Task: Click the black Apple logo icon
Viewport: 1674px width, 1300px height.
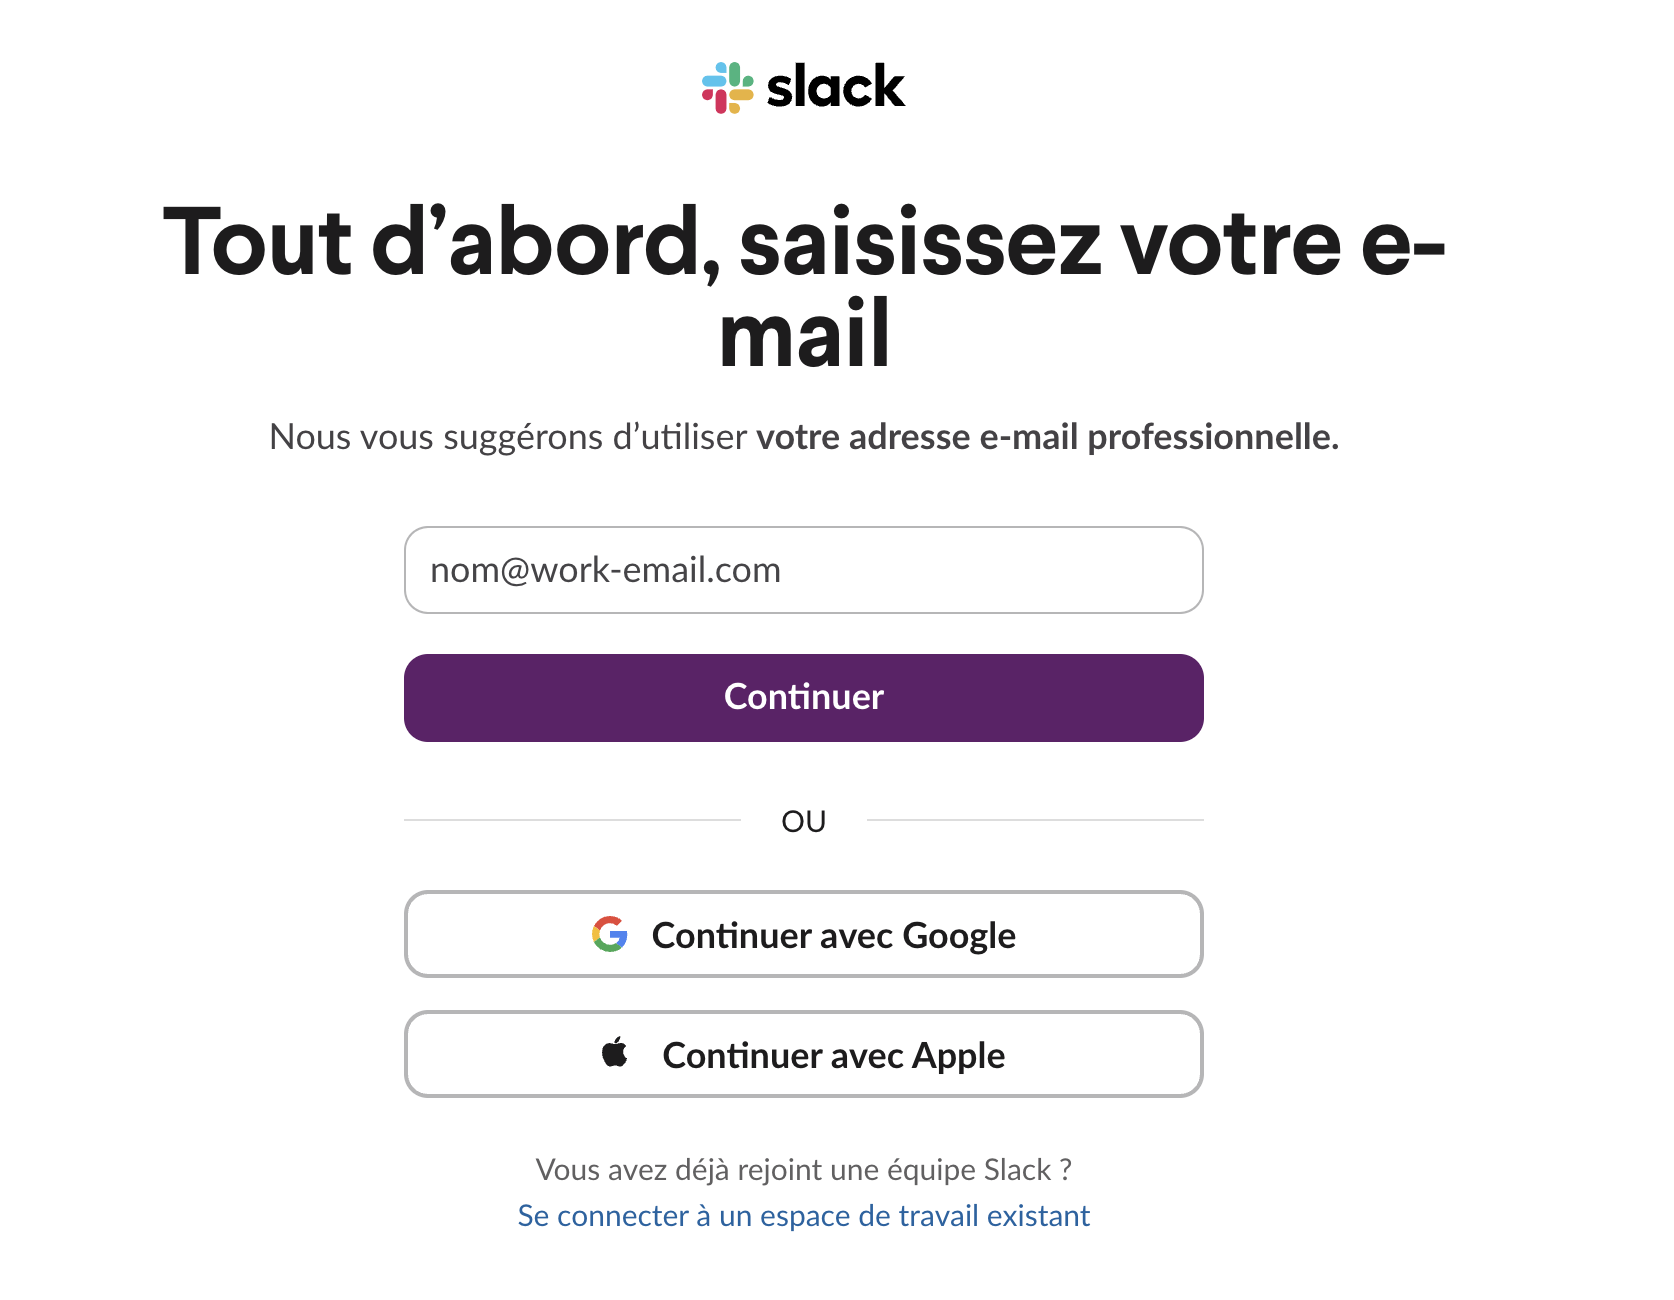Action: pyautogui.click(x=615, y=1053)
